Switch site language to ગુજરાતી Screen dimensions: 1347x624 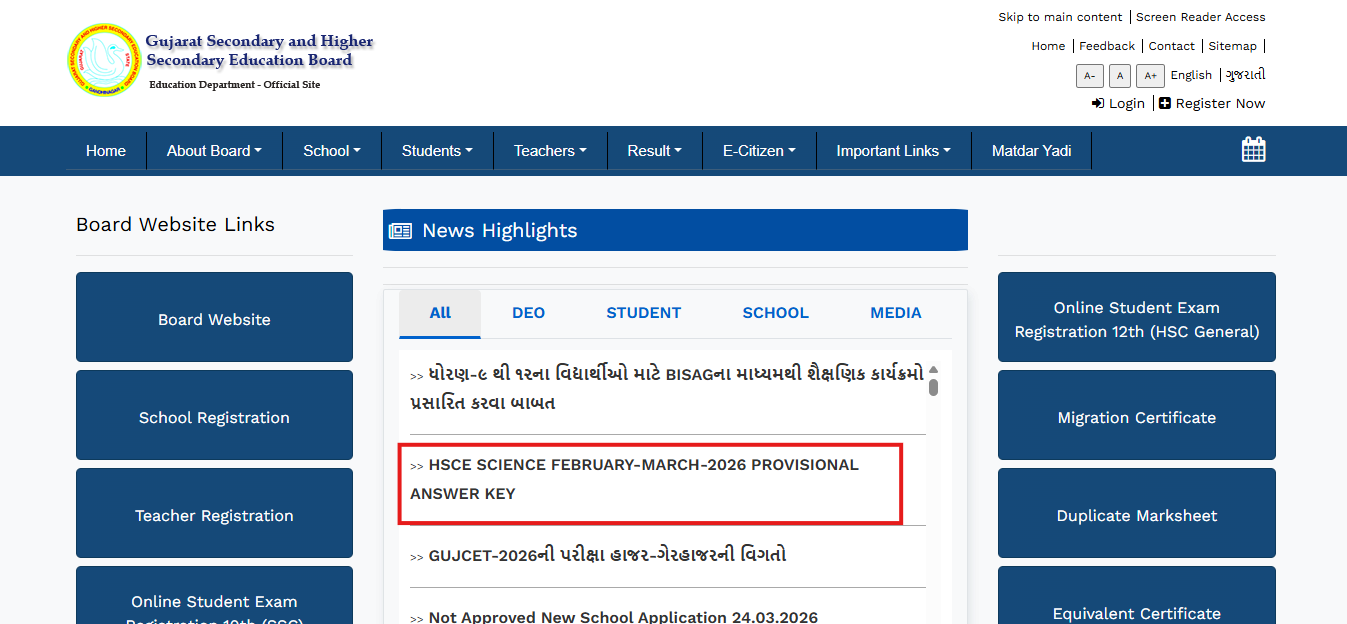[1246, 75]
